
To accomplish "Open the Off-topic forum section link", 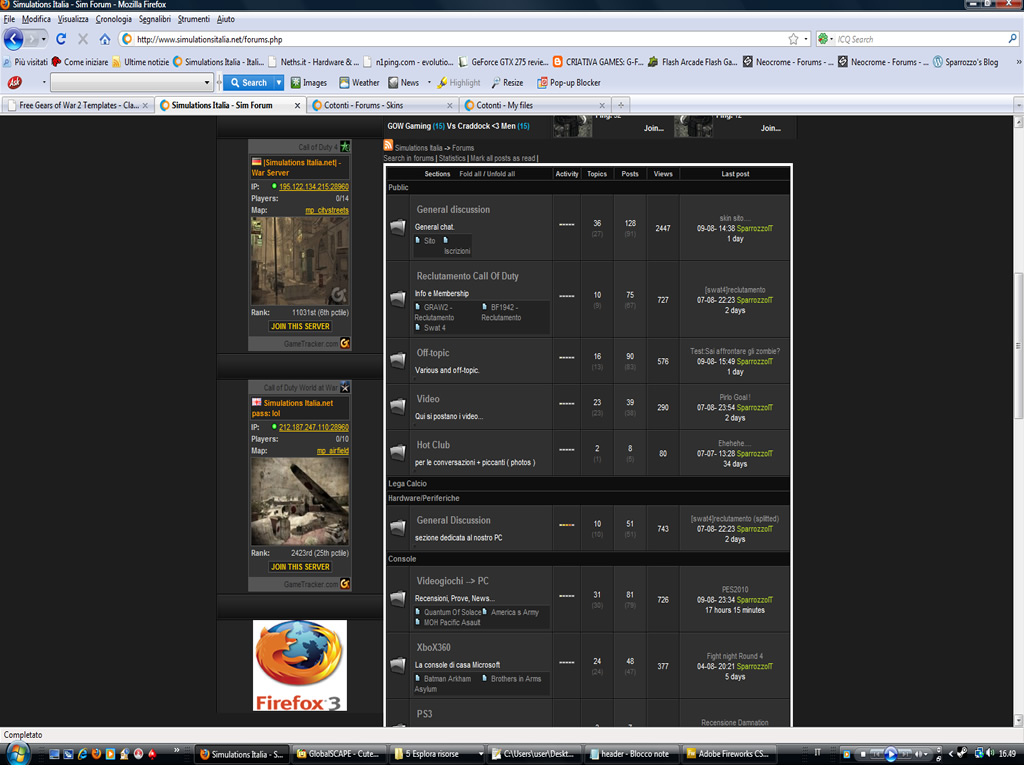I will click(x=433, y=353).
